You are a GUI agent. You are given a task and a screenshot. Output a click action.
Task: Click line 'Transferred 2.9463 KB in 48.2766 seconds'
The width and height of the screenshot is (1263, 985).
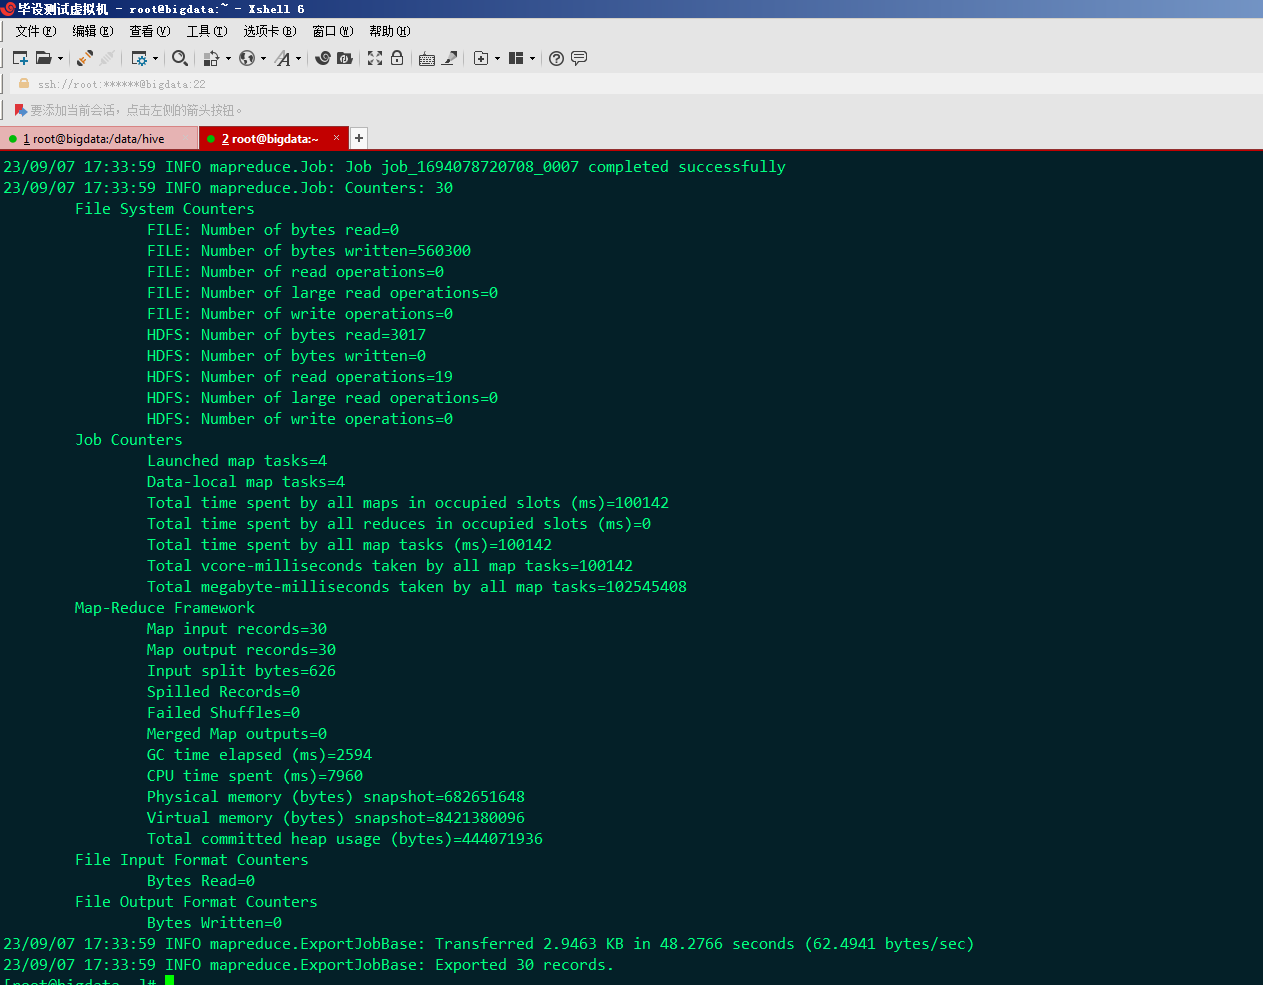point(615,944)
